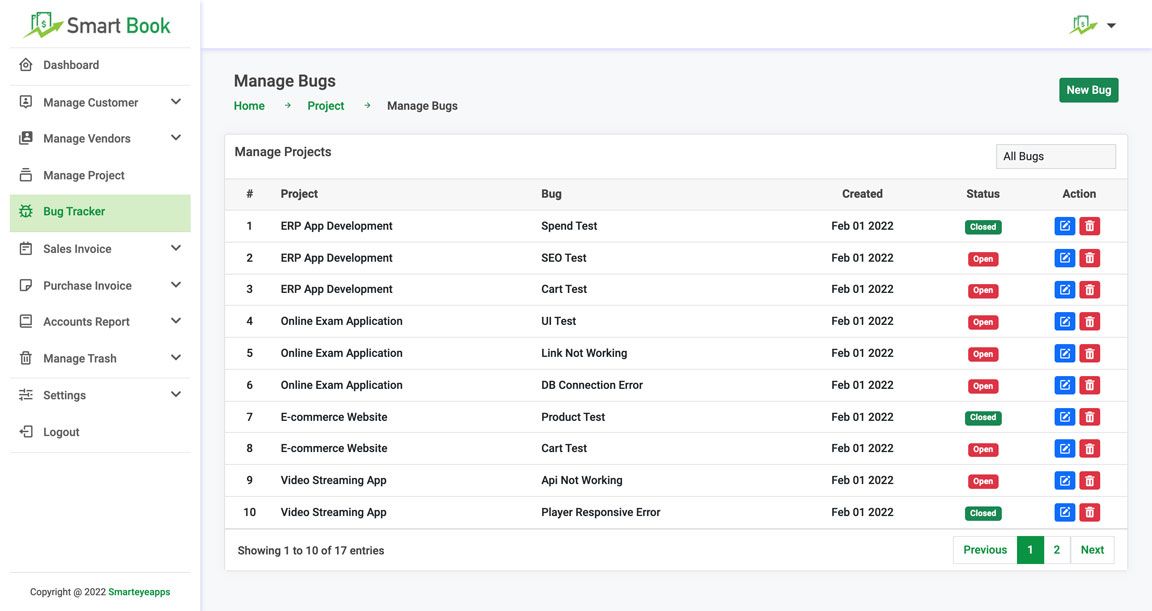This screenshot has height=611, width=1152.
Task: Open Manage Project in sidebar
Action: (x=84, y=175)
